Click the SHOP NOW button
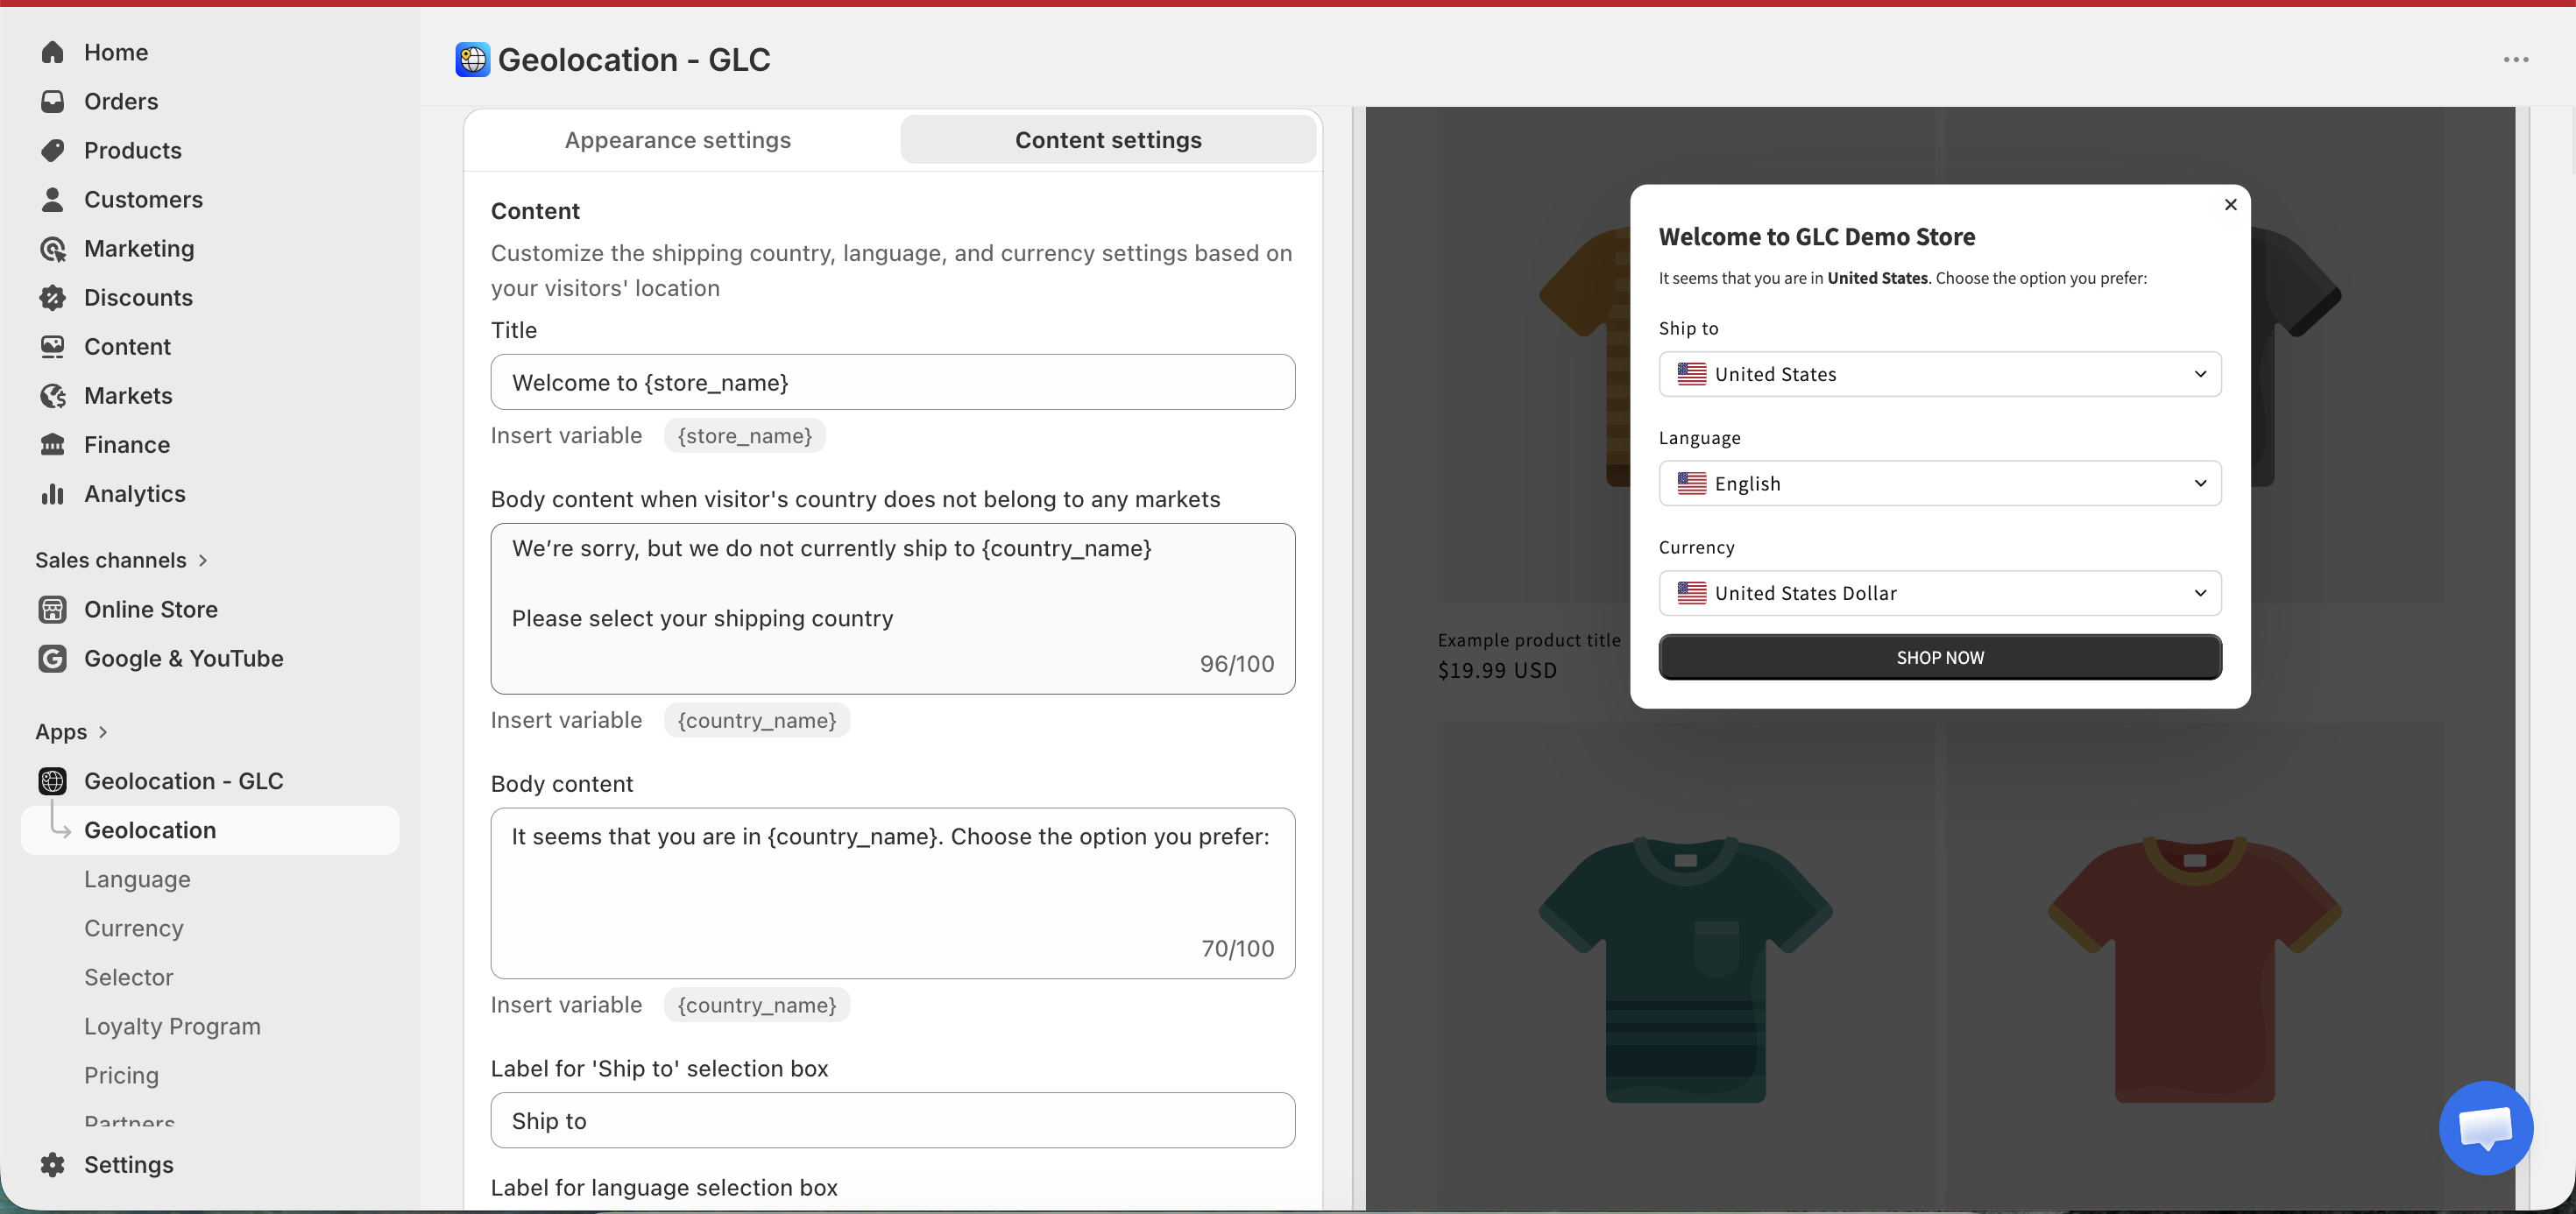Viewport: 2576px width, 1214px height. click(x=1939, y=657)
